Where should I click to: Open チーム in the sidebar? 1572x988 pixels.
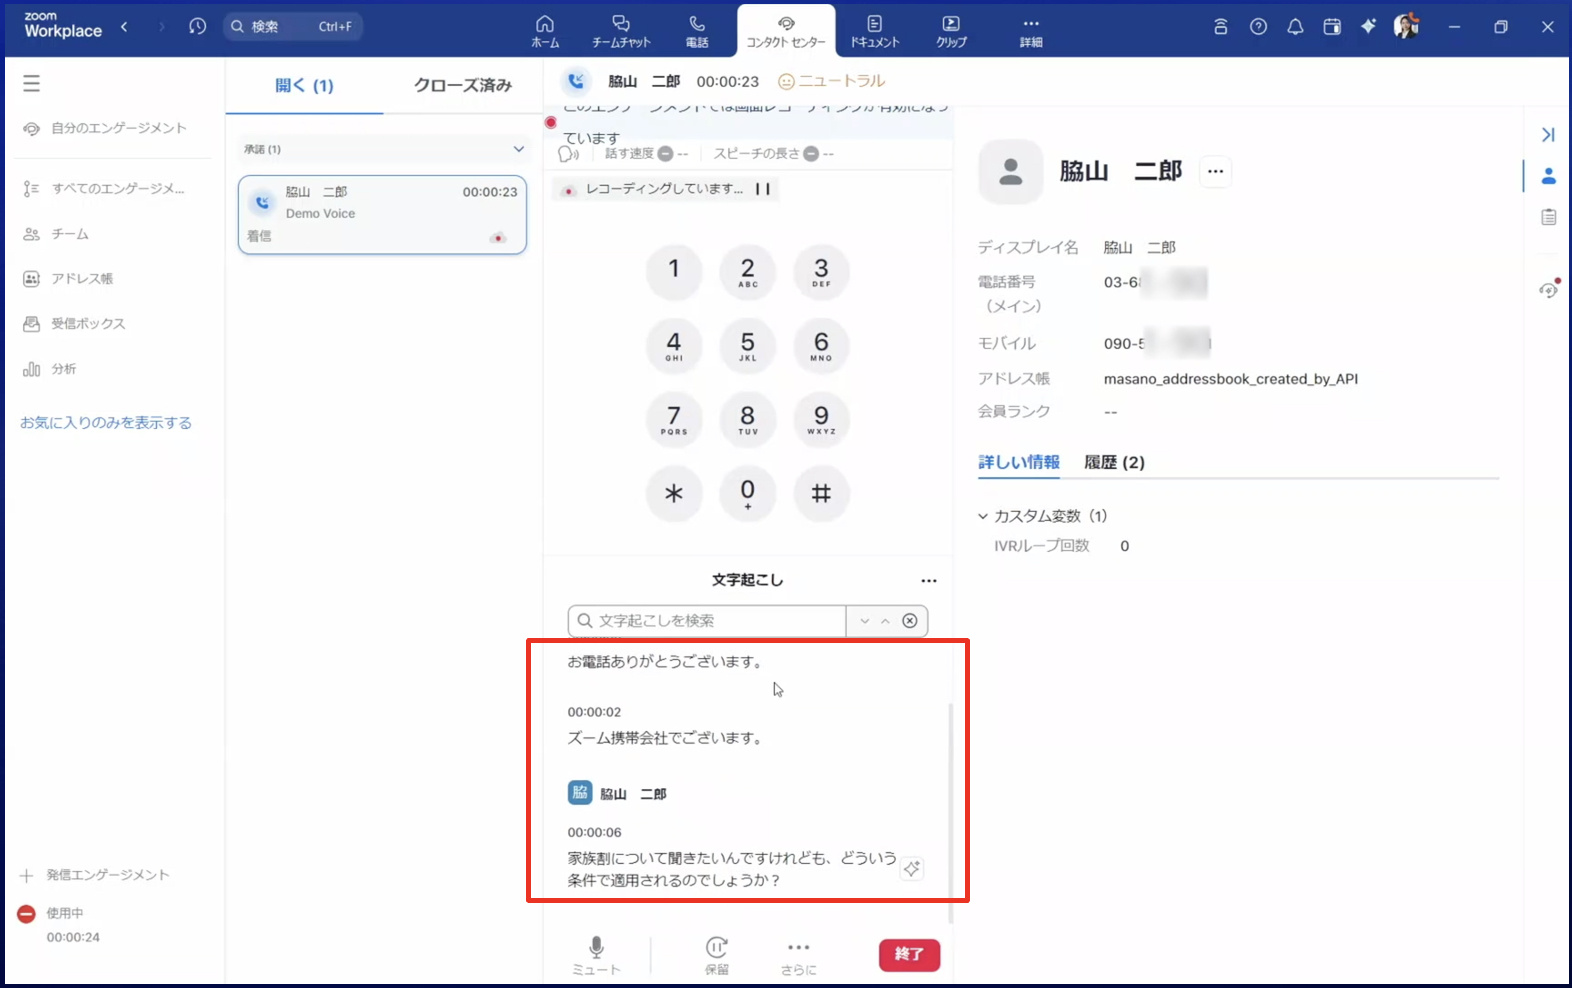[57, 234]
